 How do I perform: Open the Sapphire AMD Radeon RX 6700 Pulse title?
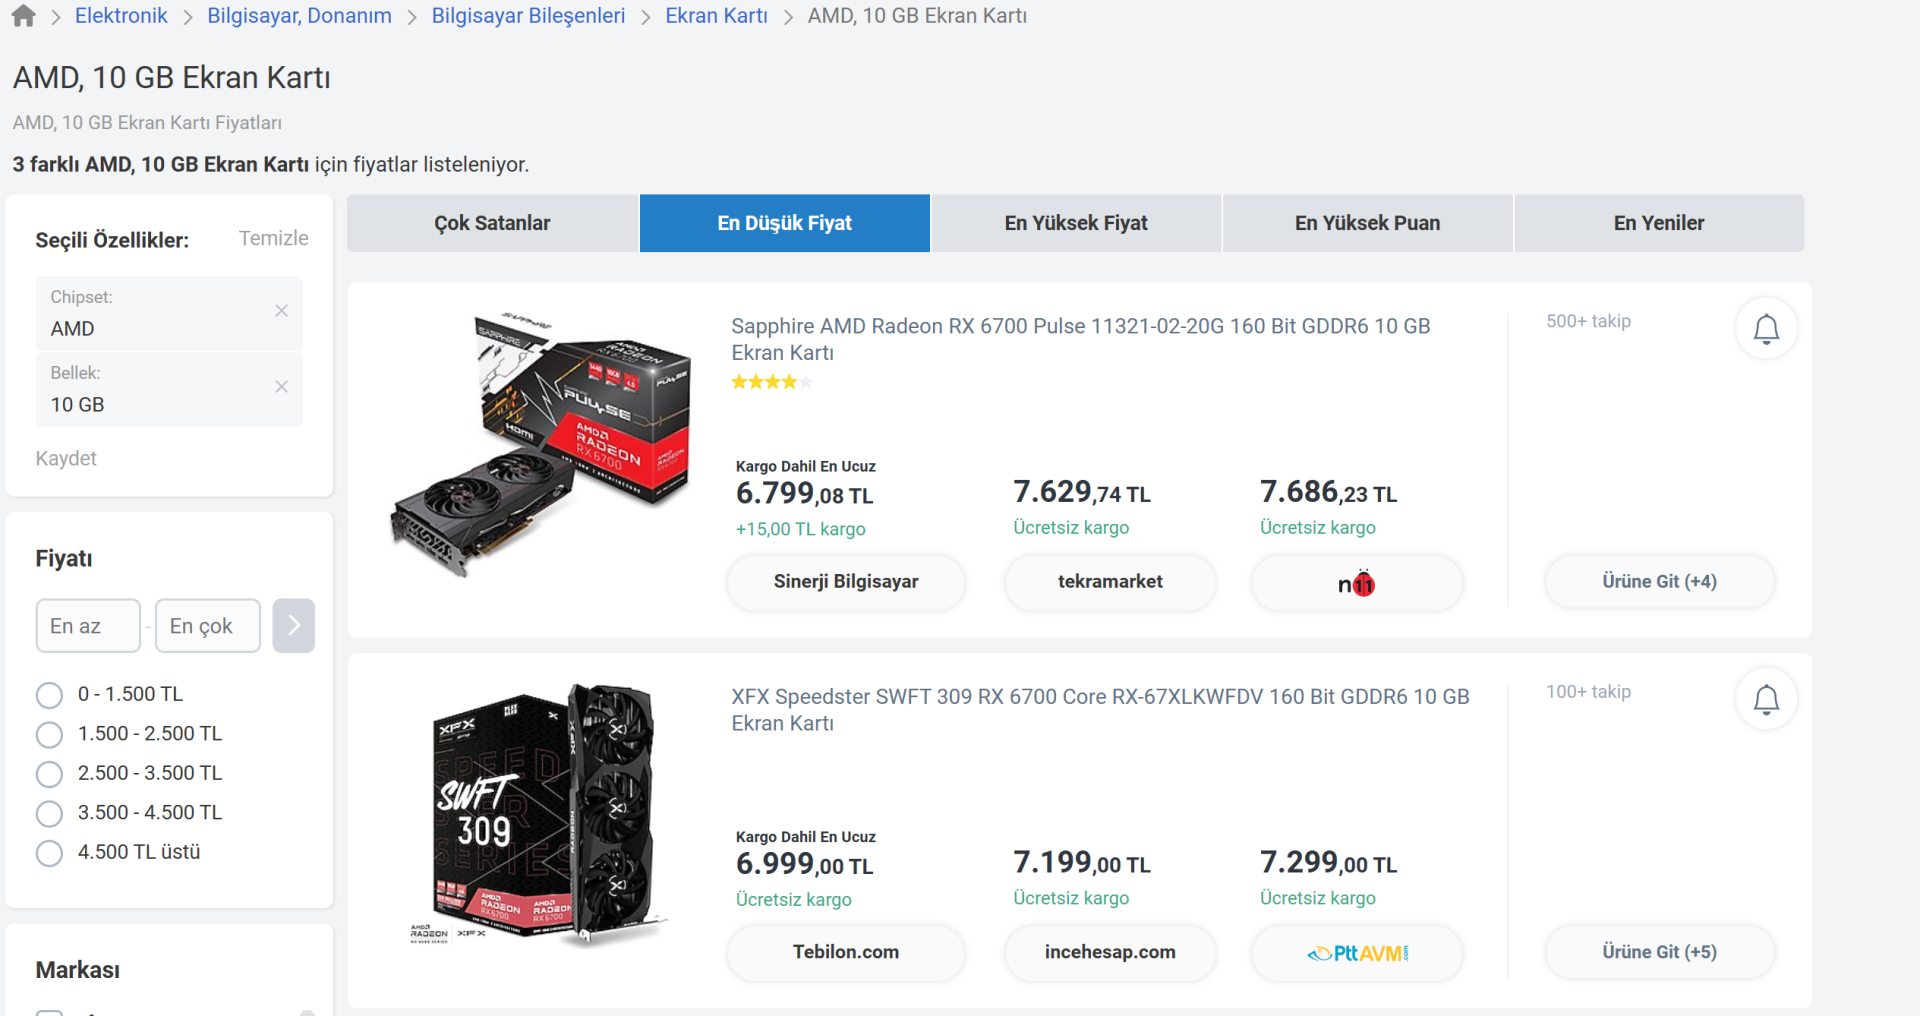pyautogui.click(x=1081, y=339)
